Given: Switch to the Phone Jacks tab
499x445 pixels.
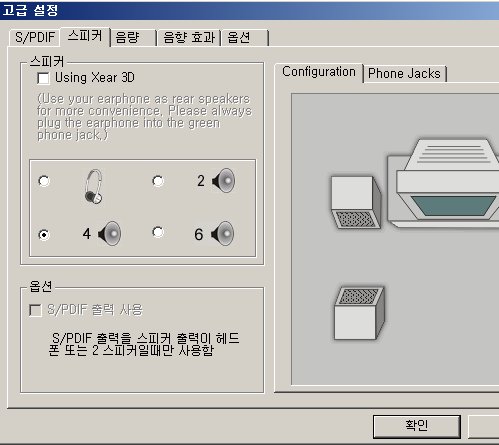Looking at the screenshot, I should coord(404,74).
